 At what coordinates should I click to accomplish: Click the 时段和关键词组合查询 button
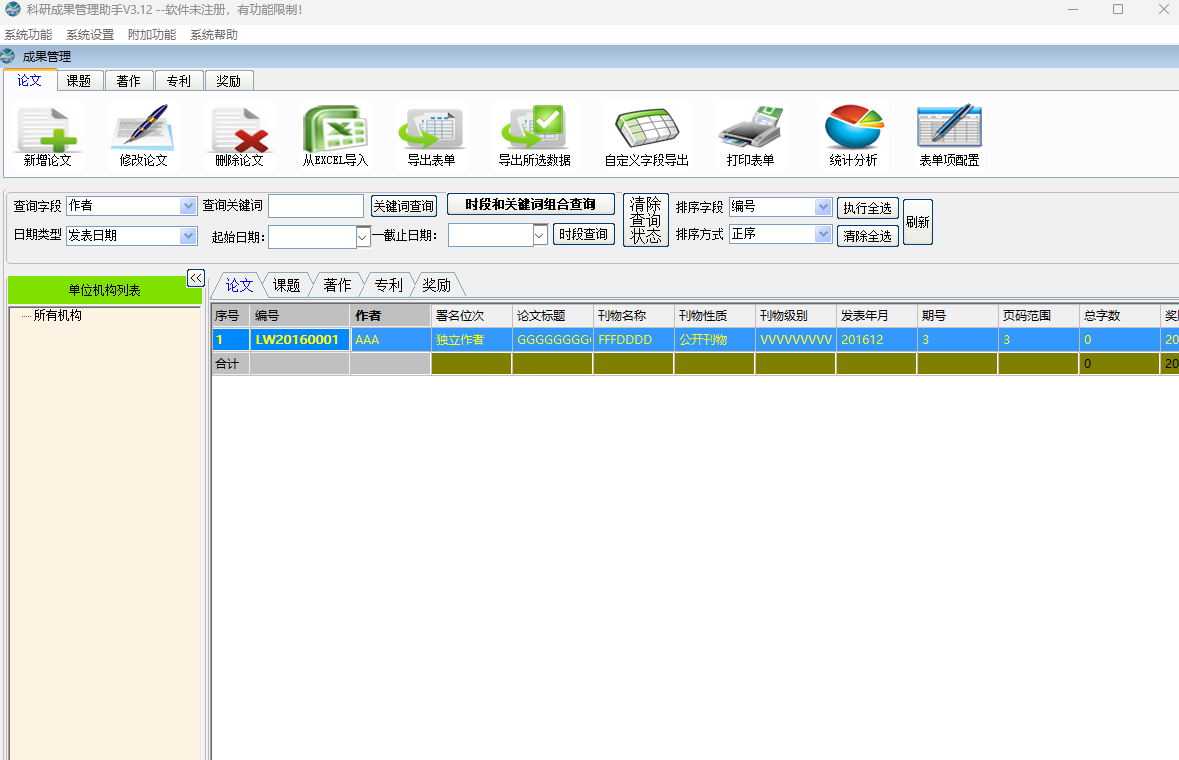click(531, 204)
